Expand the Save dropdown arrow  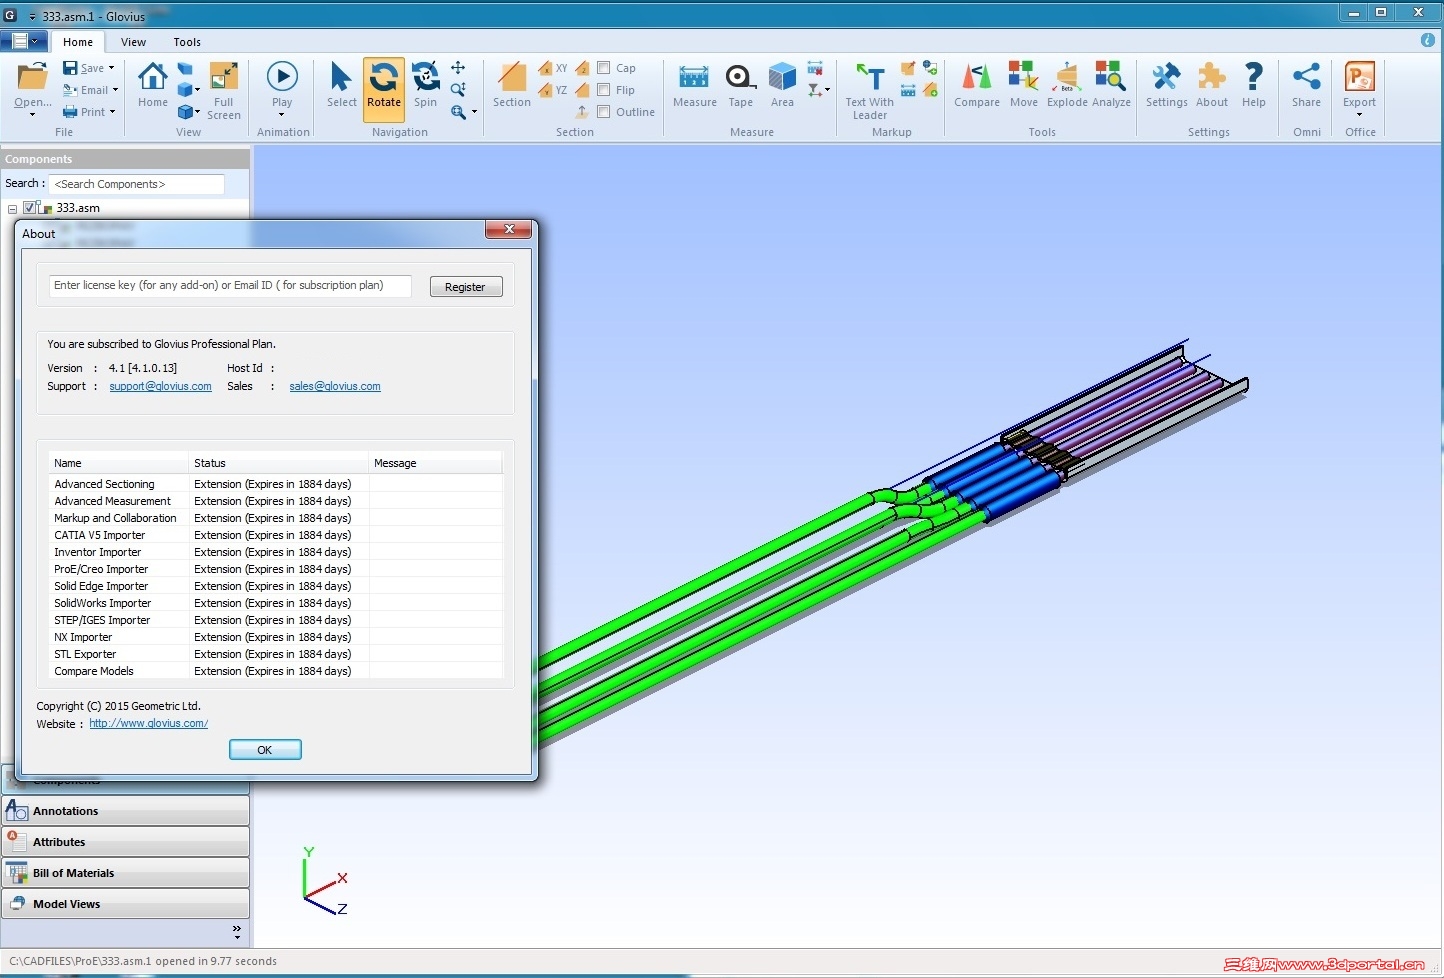pos(111,68)
